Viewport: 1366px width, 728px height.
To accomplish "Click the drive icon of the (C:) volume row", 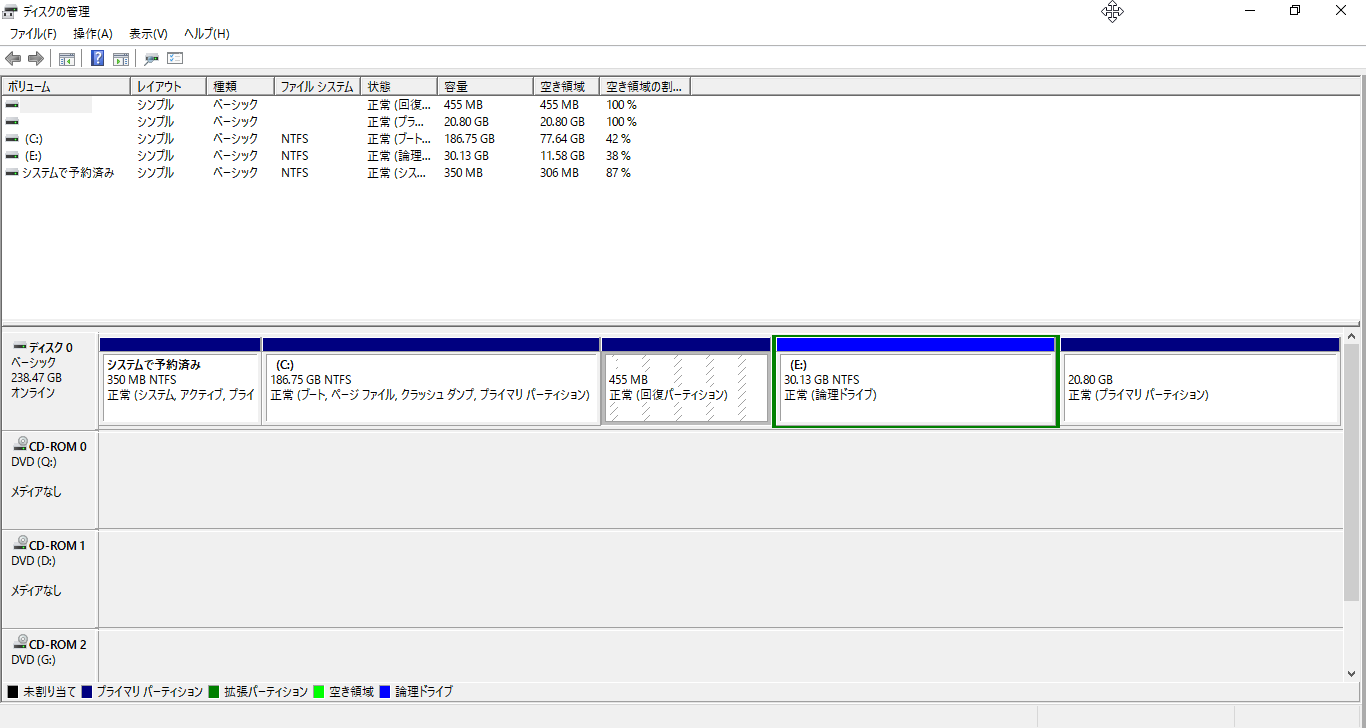I will [x=12, y=139].
